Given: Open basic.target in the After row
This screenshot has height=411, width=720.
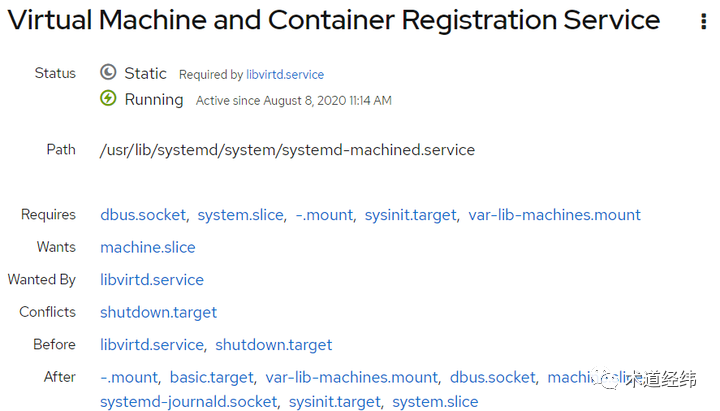Looking at the screenshot, I should [211, 377].
